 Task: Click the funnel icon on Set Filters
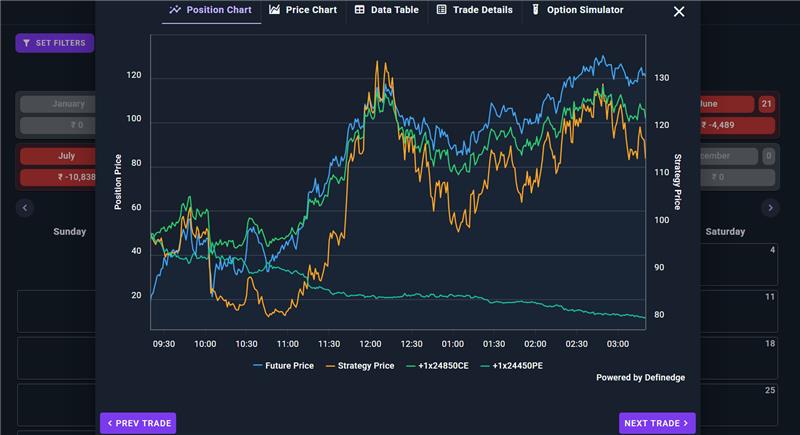pyautogui.click(x=27, y=43)
